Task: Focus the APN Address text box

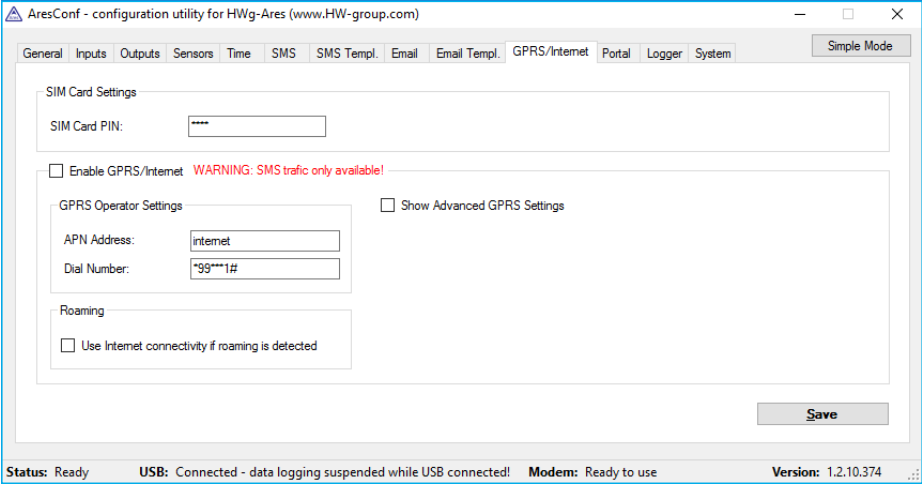Action: click(x=265, y=241)
